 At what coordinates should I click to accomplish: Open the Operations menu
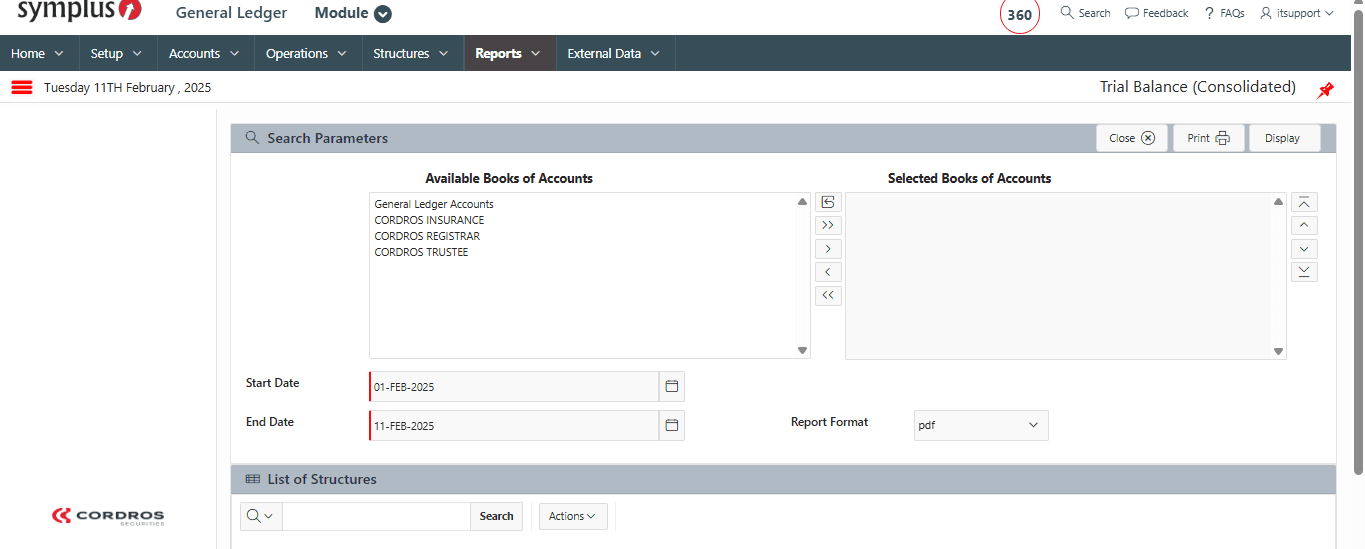[x=306, y=54]
